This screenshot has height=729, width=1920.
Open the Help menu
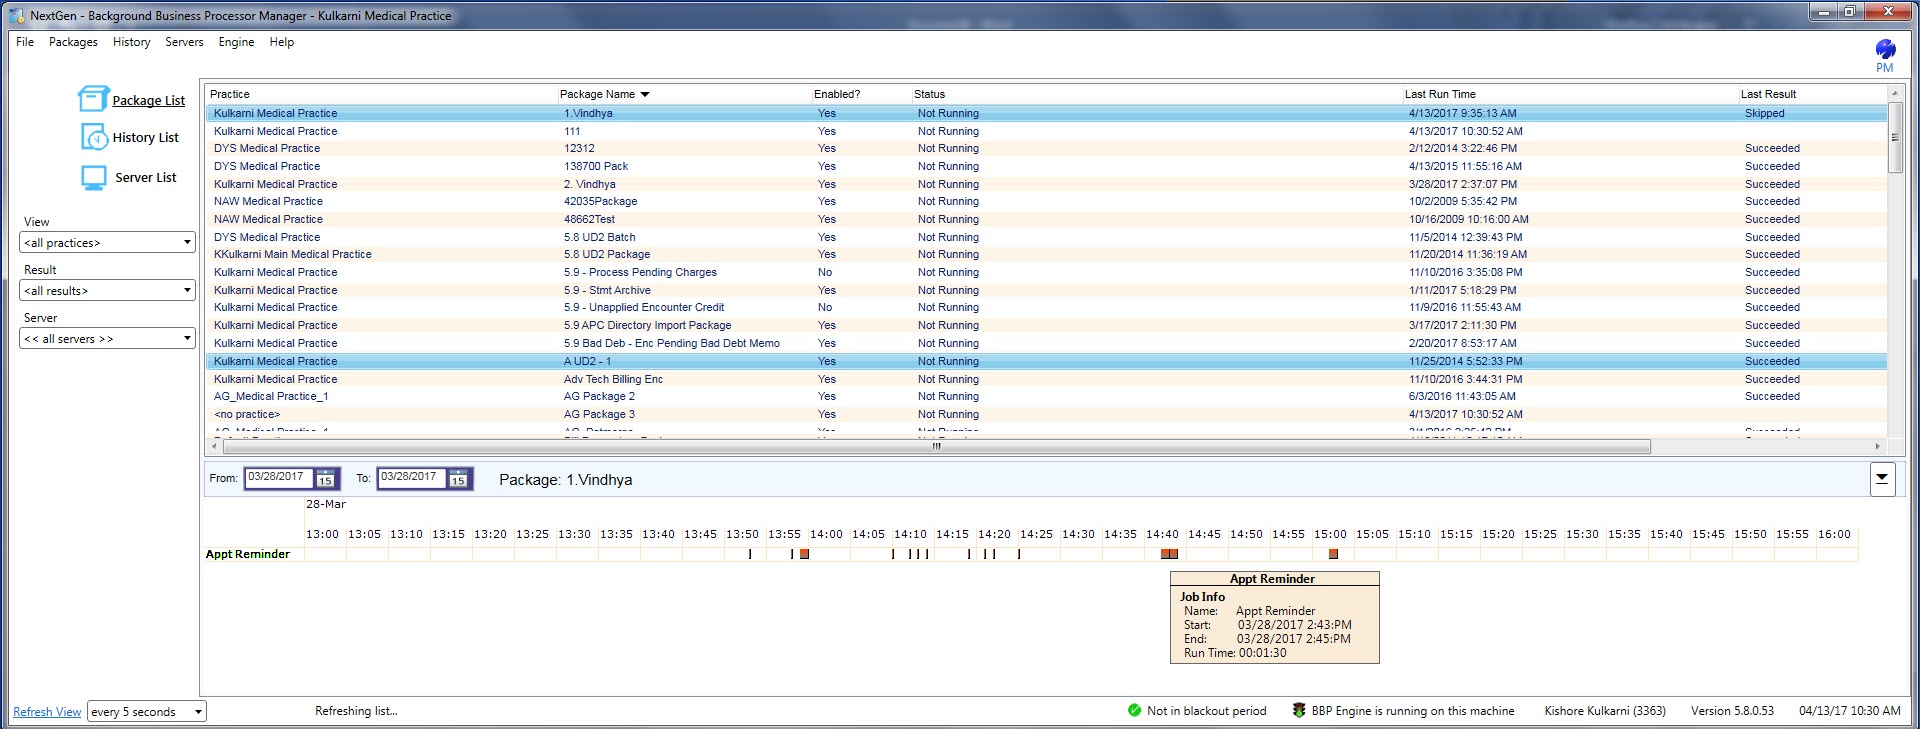click(x=282, y=42)
